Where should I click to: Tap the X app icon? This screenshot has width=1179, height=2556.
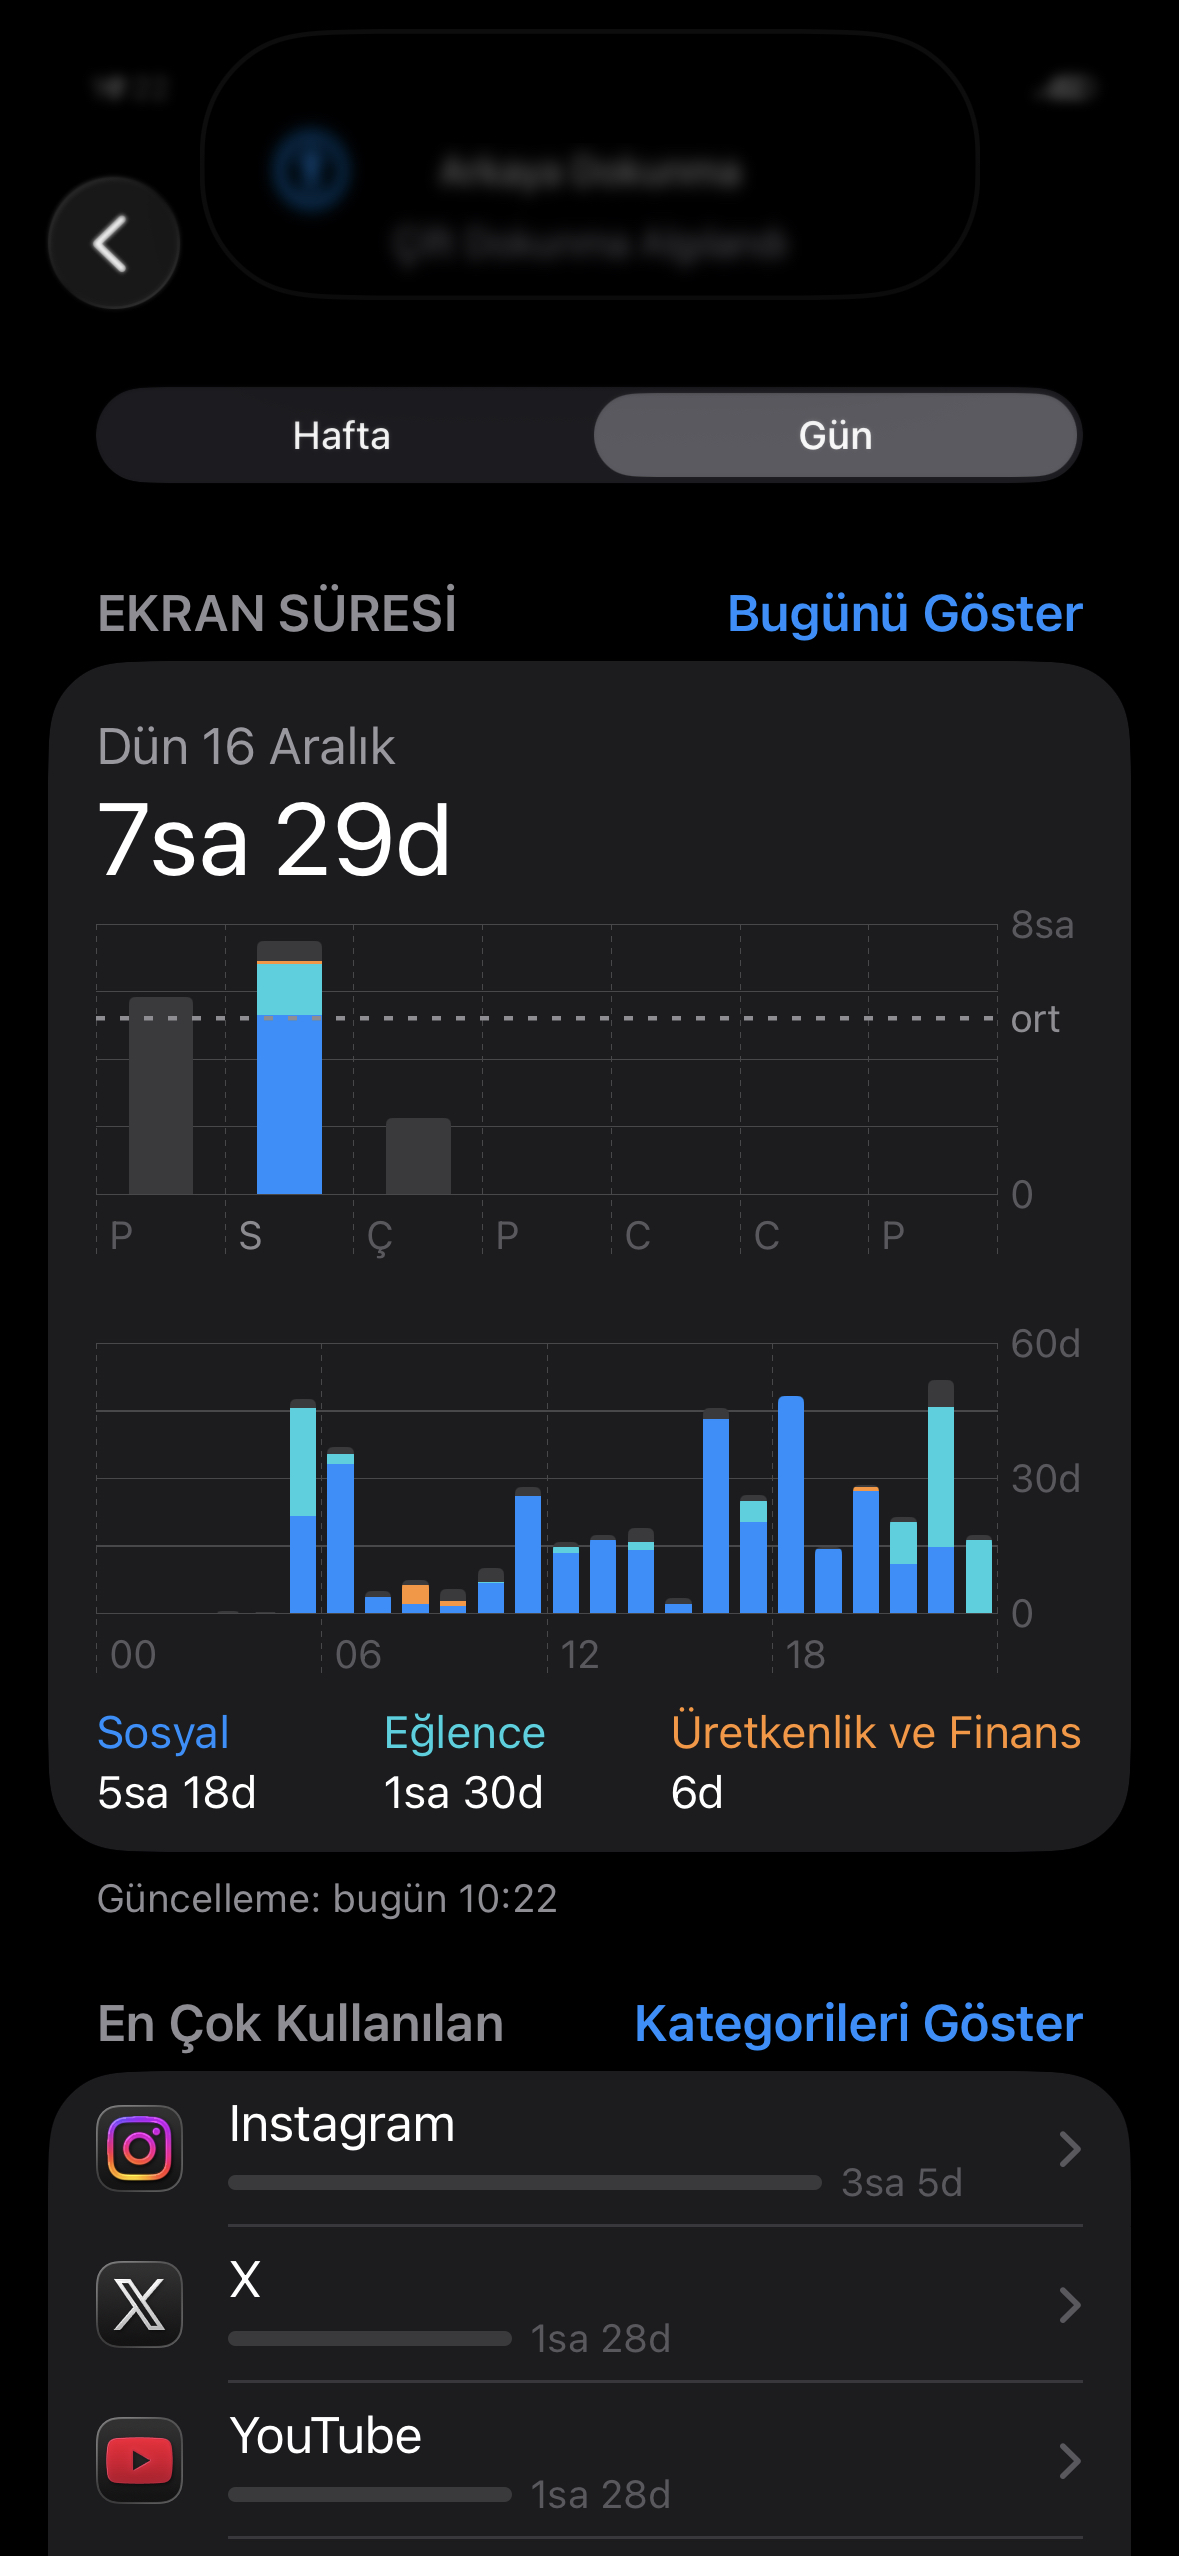point(140,2303)
